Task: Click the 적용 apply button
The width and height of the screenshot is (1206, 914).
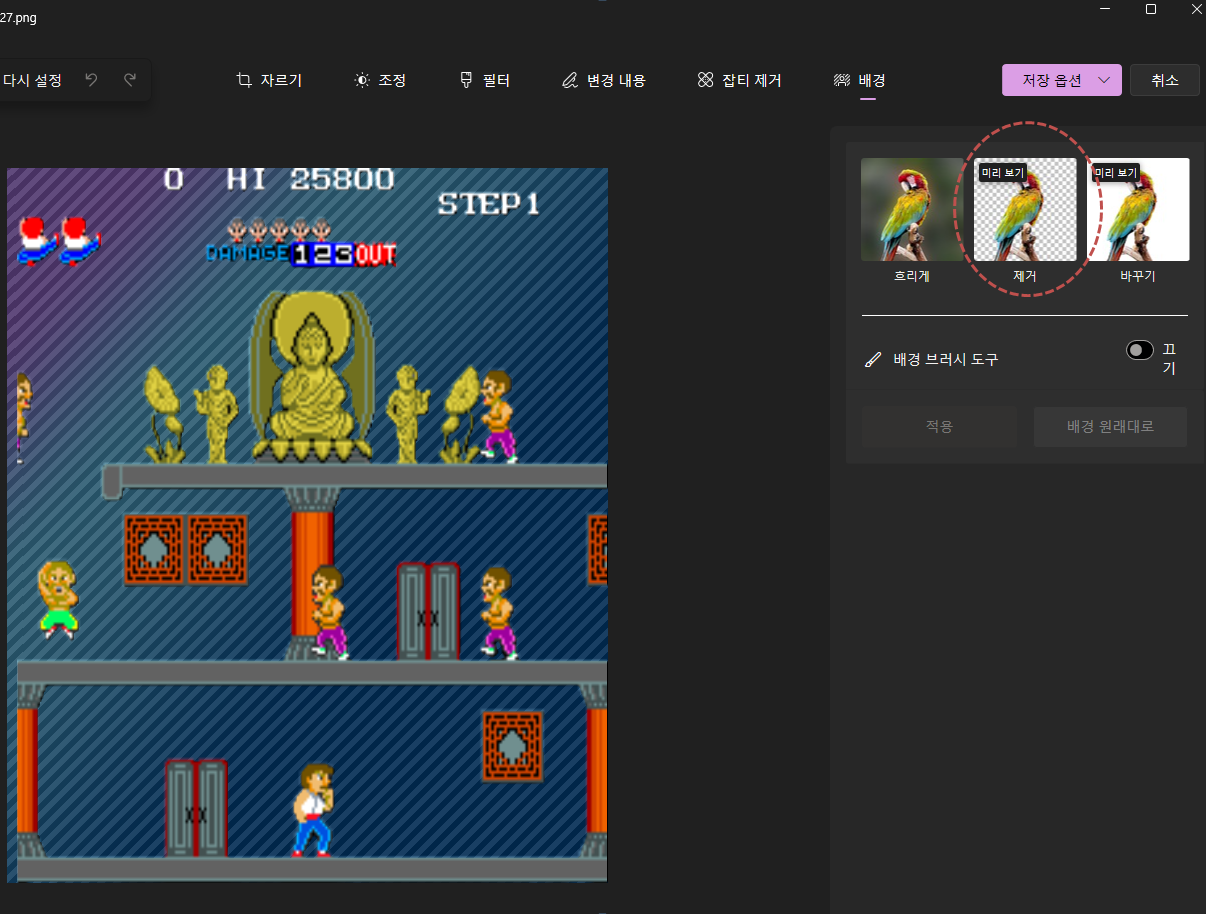Action: pos(939,426)
